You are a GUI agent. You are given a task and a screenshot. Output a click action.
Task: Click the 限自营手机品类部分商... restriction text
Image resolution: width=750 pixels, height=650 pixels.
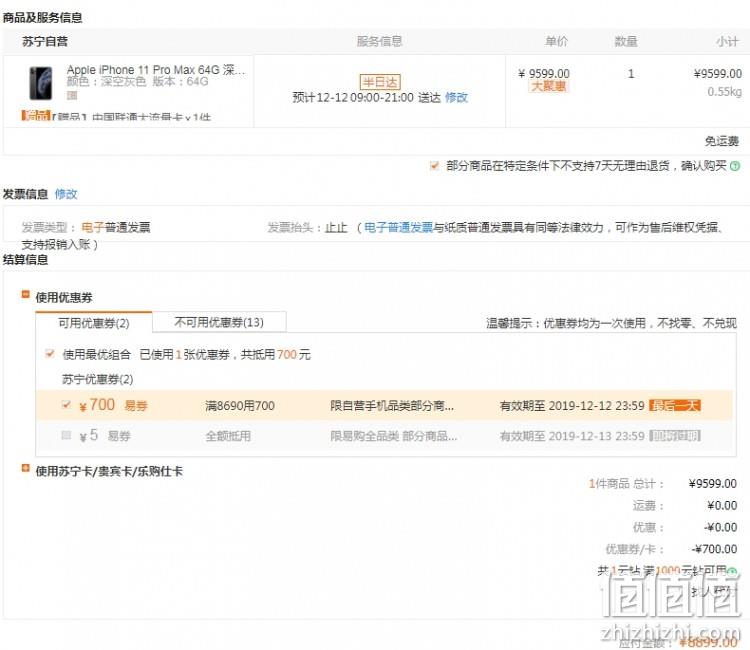392,406
